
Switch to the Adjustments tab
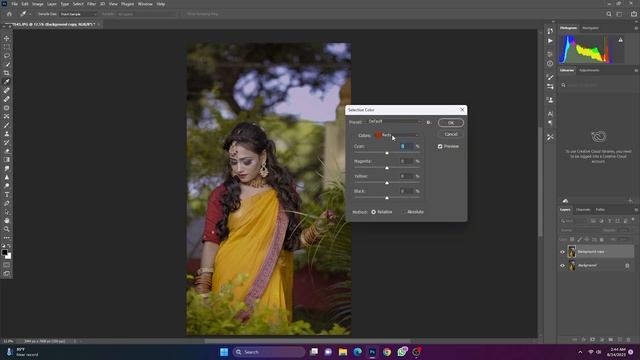589,70
